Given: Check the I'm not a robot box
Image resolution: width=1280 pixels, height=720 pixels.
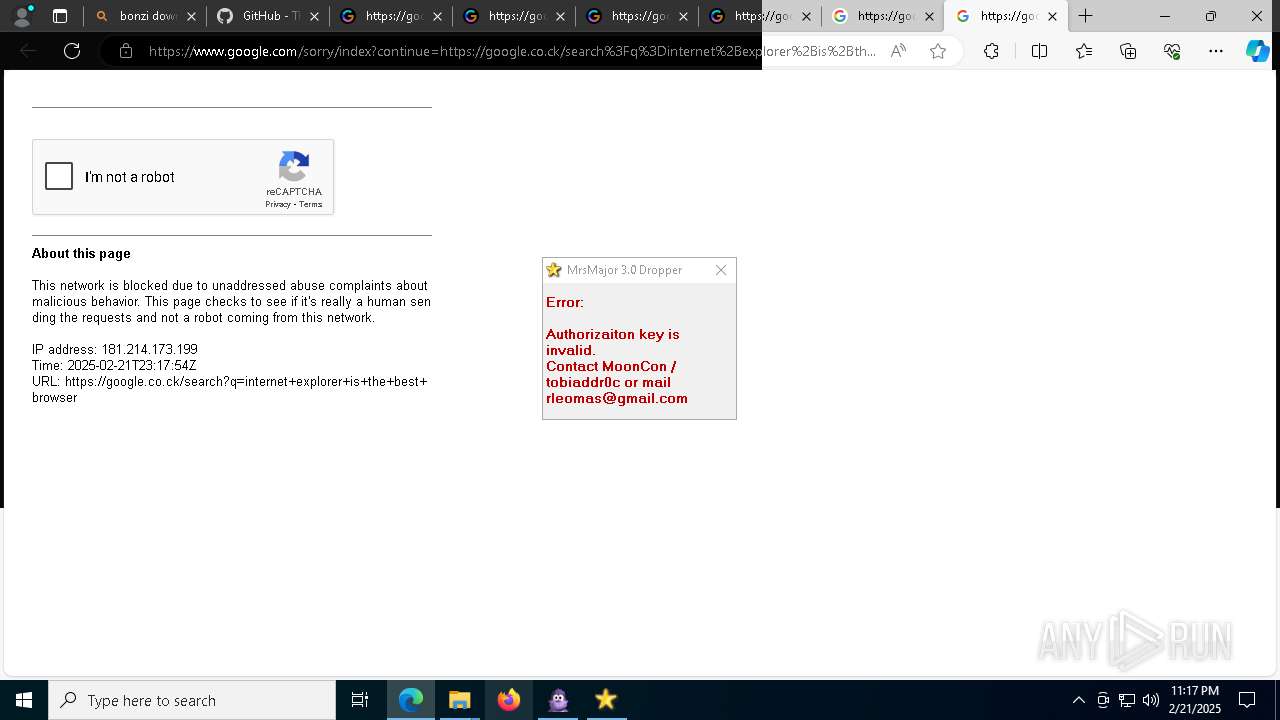Looking at the screenshot, I should click(59, 177).
